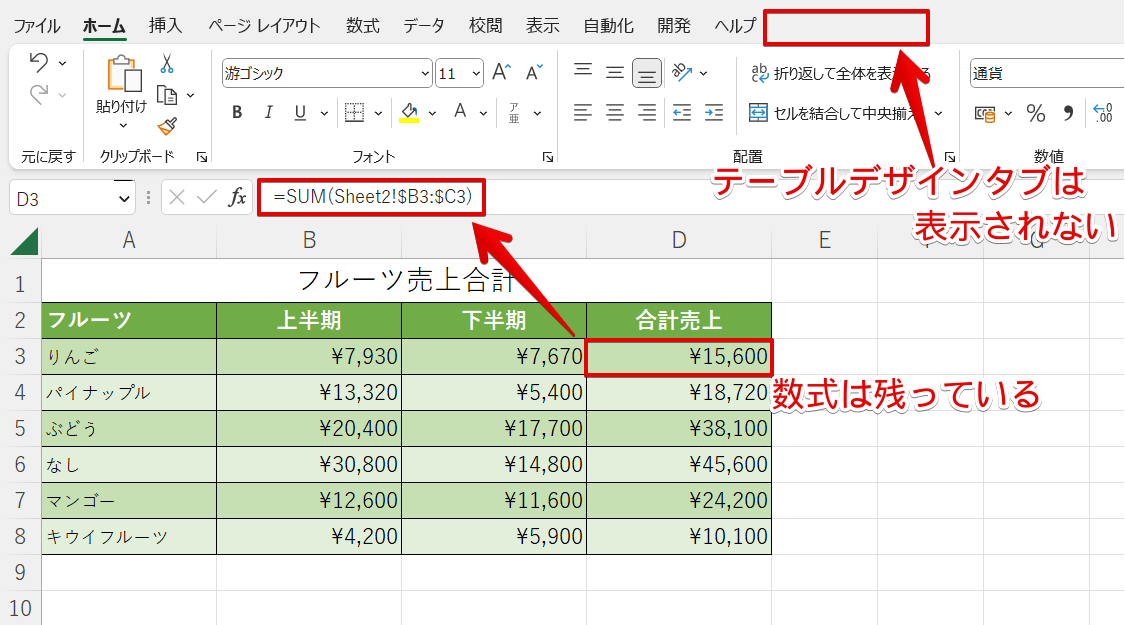Click Select All corner triangle
The width and height of the screenshot is (1125, 625).
(25, 241)
